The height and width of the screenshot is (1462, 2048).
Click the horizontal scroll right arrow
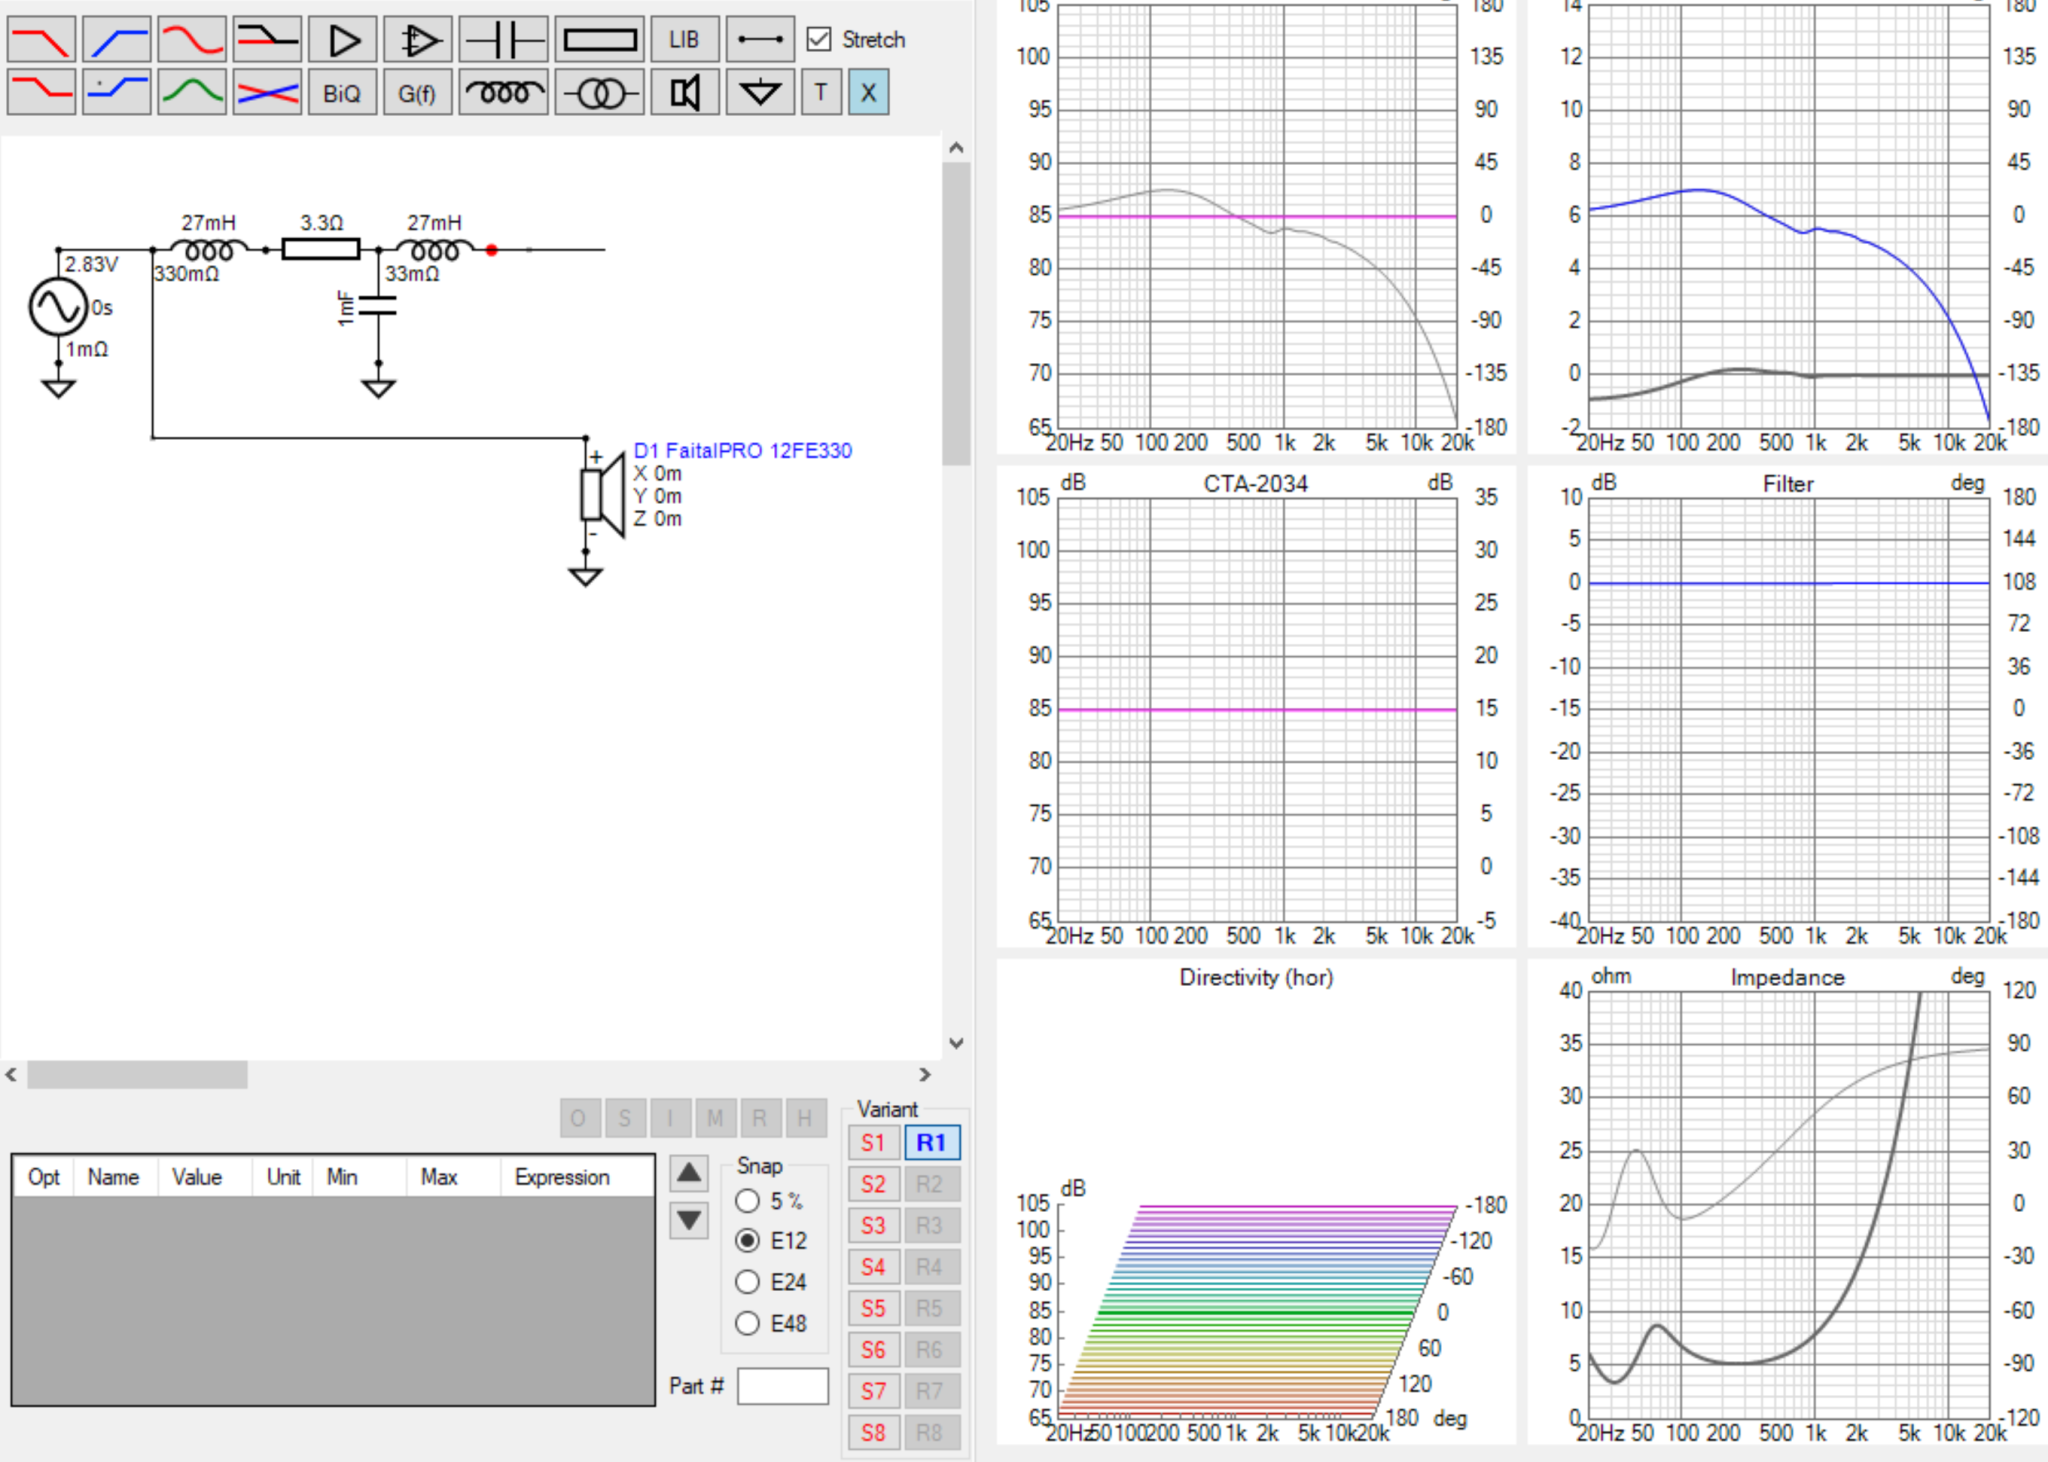tap(925, 1075)
